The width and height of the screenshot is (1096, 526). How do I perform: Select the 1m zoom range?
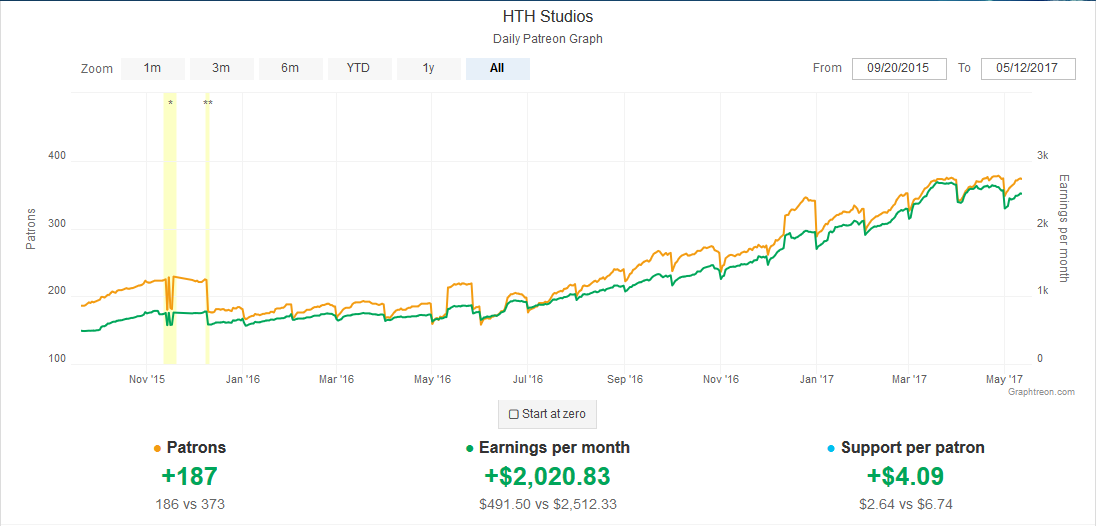tap(152, 68)
